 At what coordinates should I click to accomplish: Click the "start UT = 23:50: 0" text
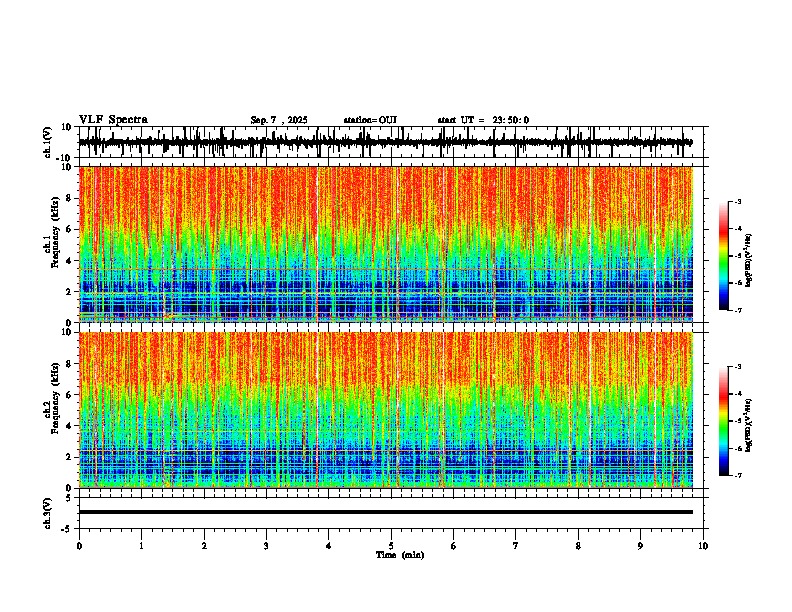483,120
